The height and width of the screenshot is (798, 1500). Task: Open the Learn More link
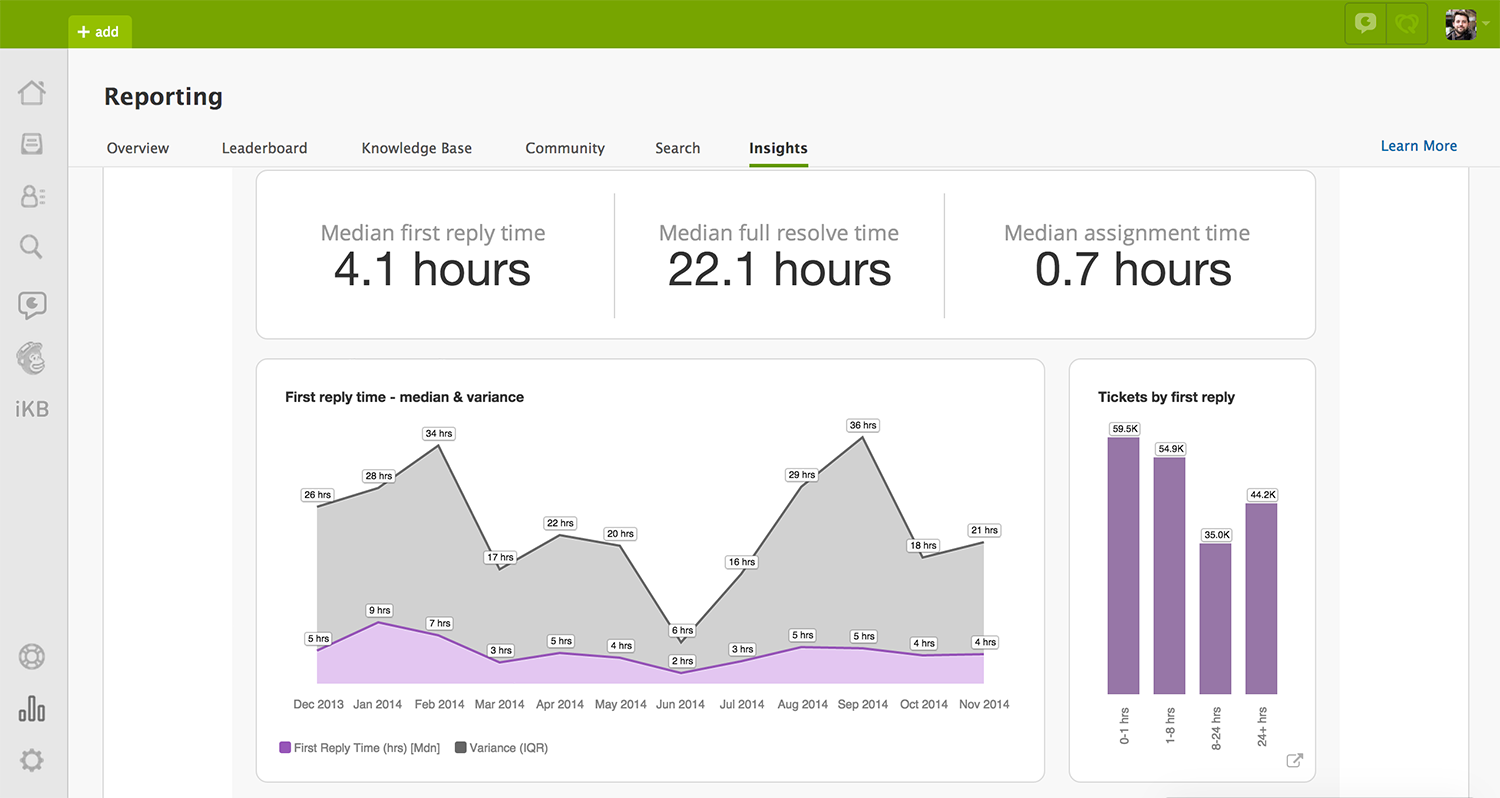tap(1418, 146)
